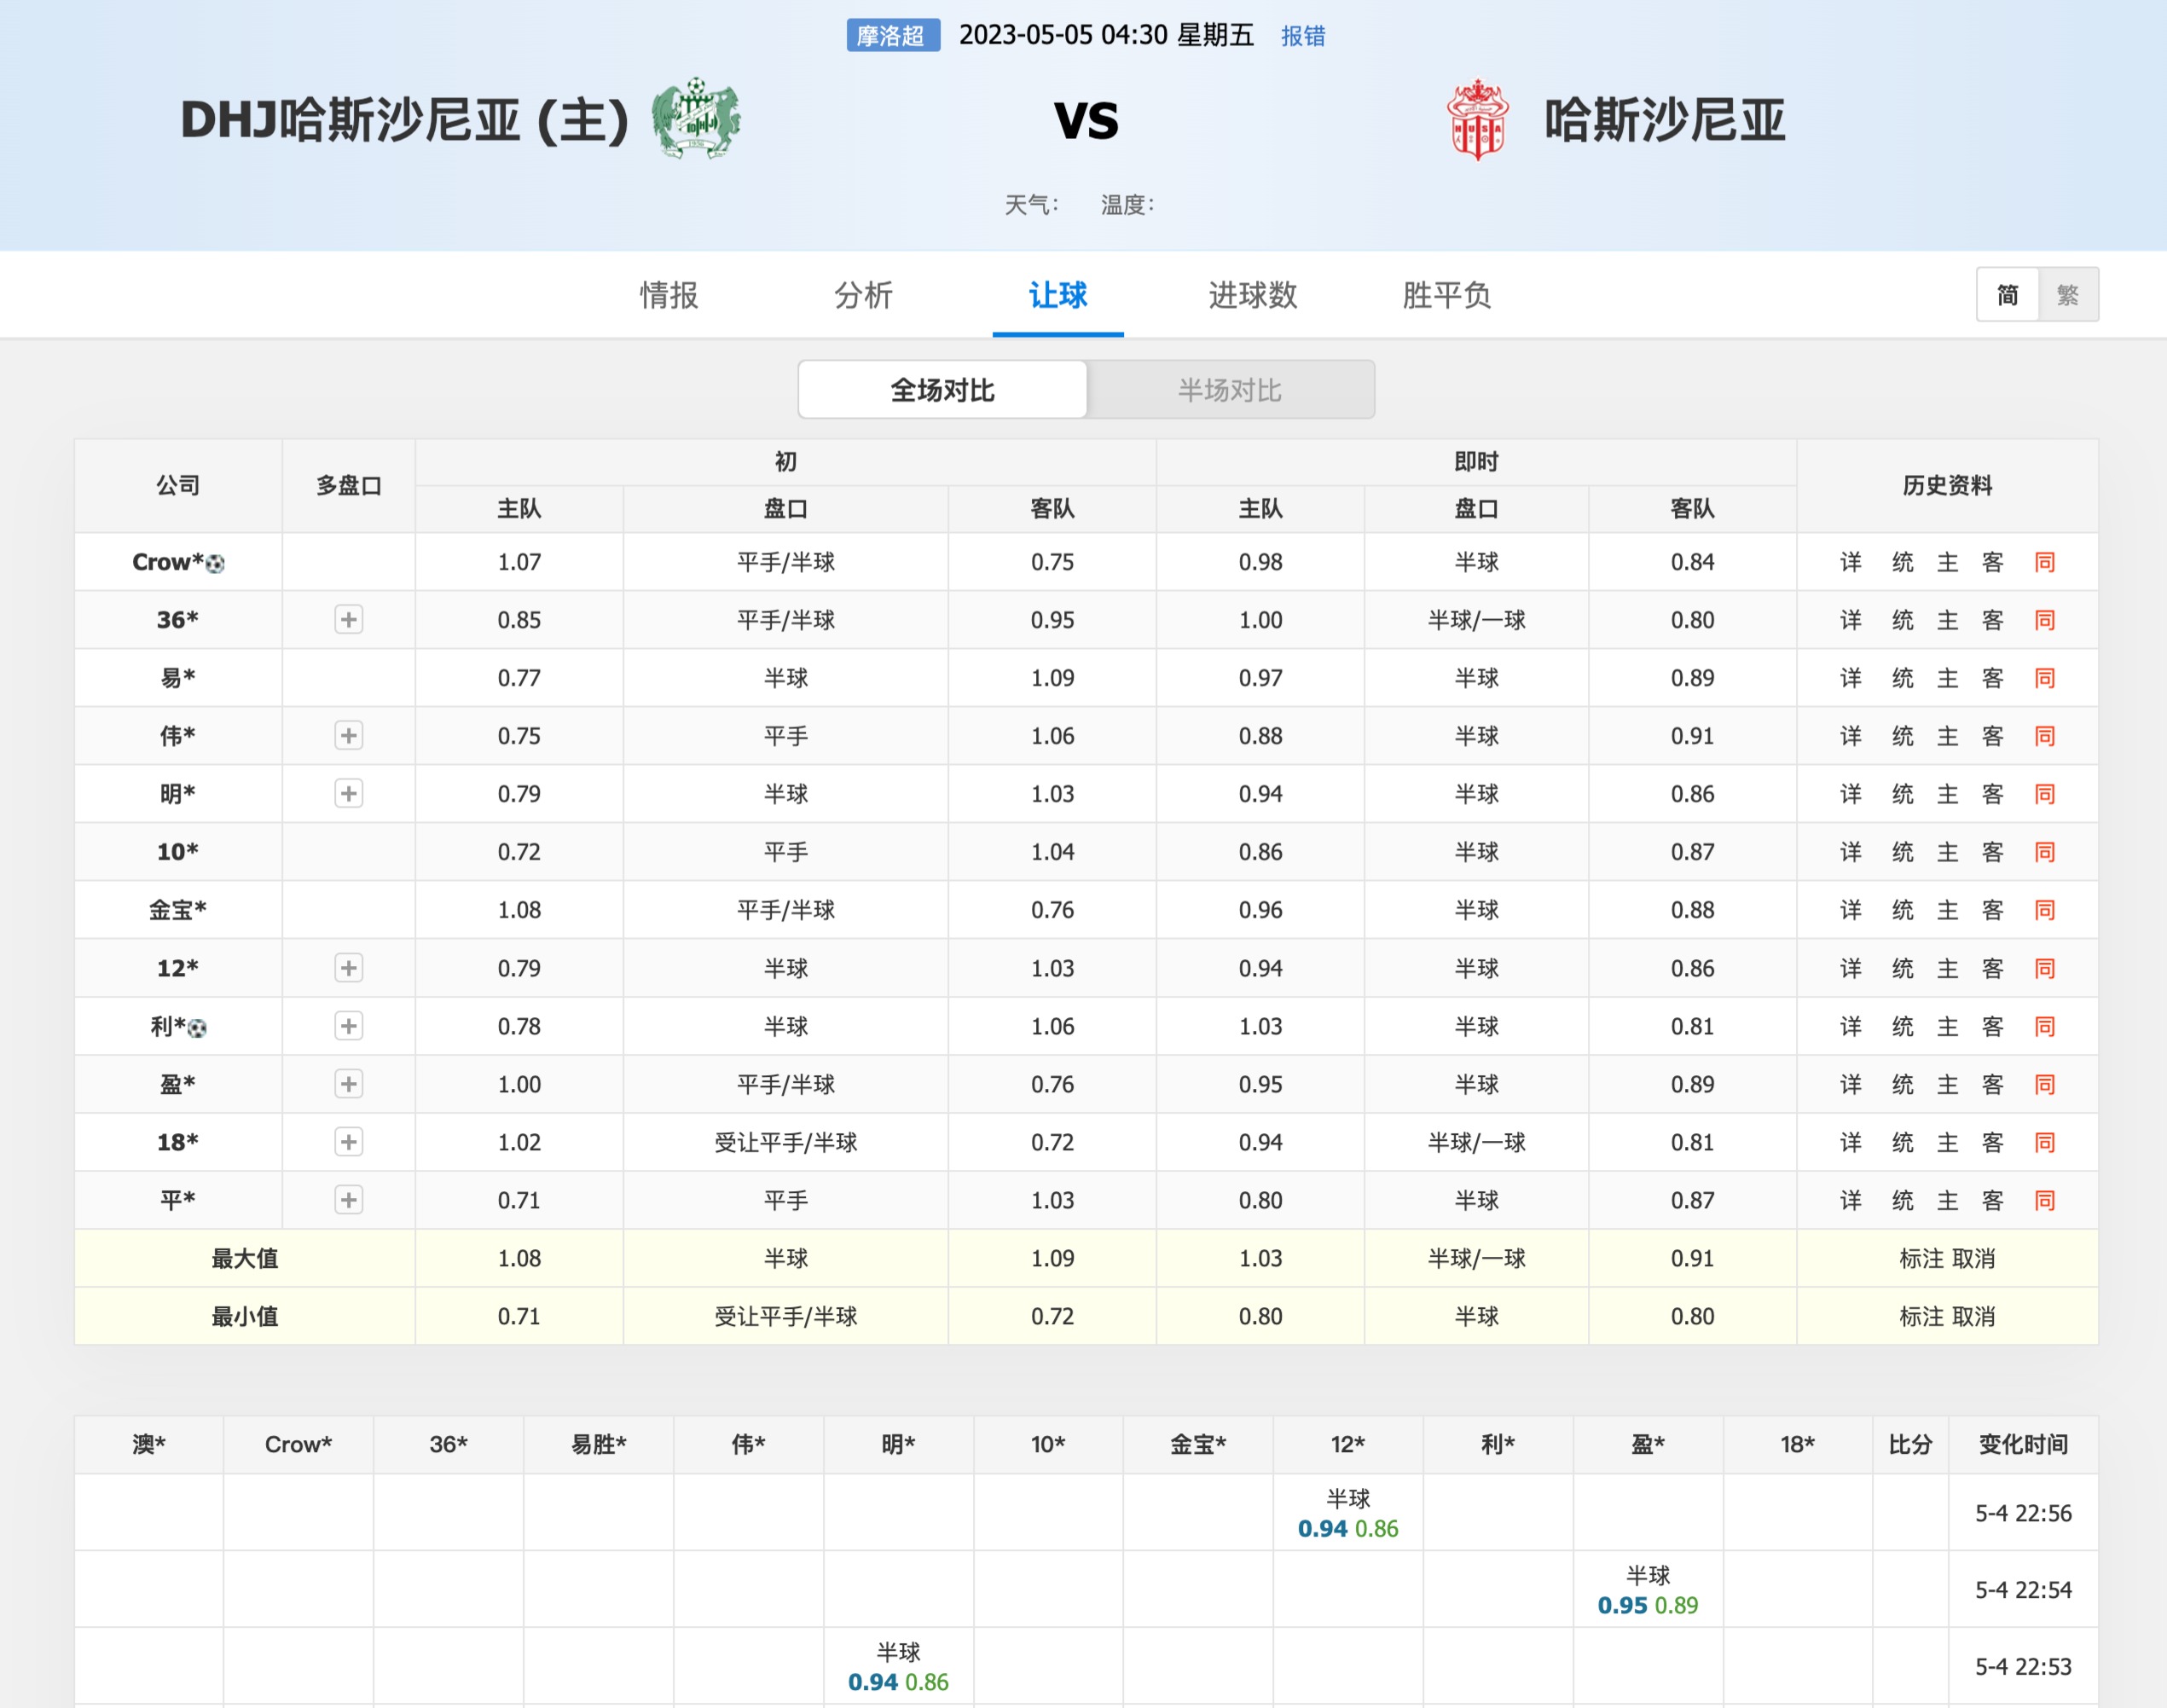Click 主 history link for 利* row
Image resolution: width=2167 pixels, height=1708 pixels.
pos(1947,1026)
